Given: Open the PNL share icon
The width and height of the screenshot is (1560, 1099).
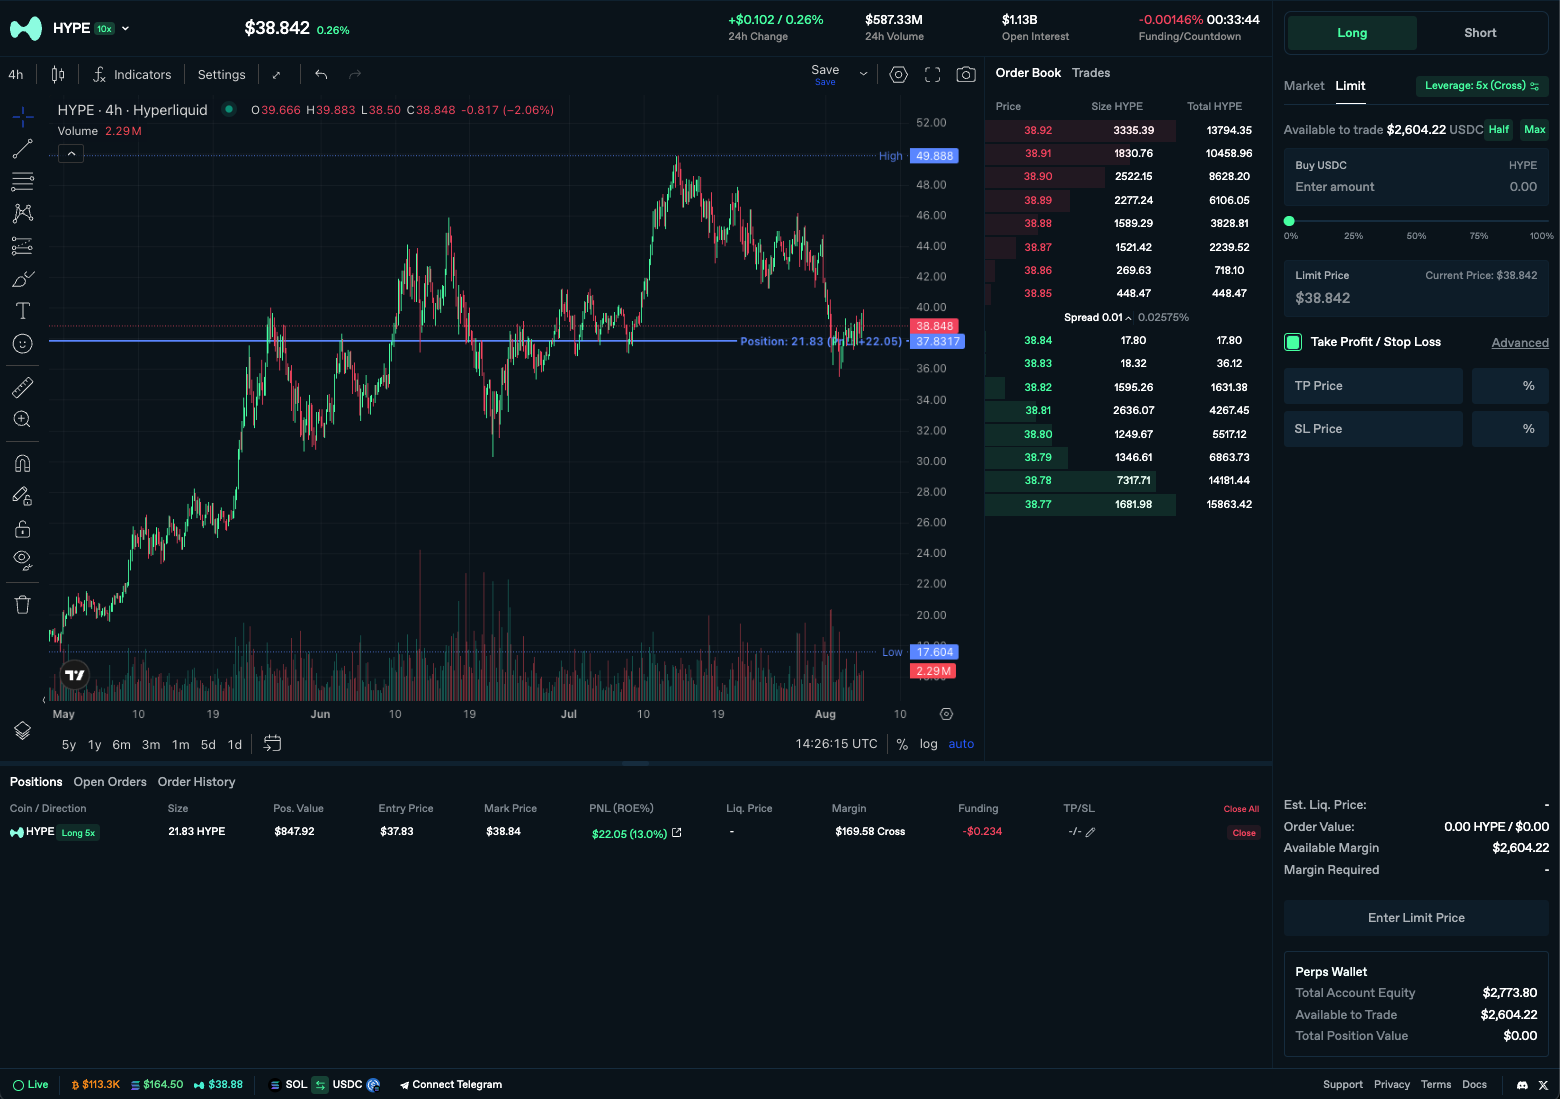Looking at the screenshot, I should pos(677,832).
